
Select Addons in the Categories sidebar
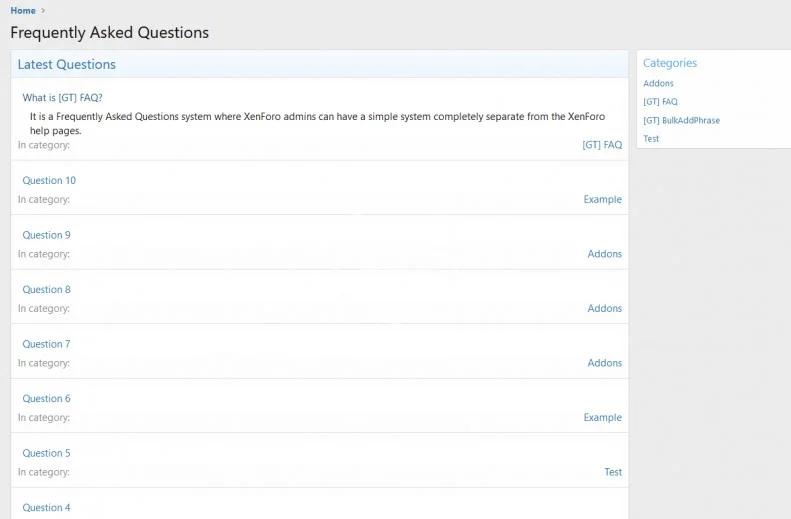click(x=658, y=84)
